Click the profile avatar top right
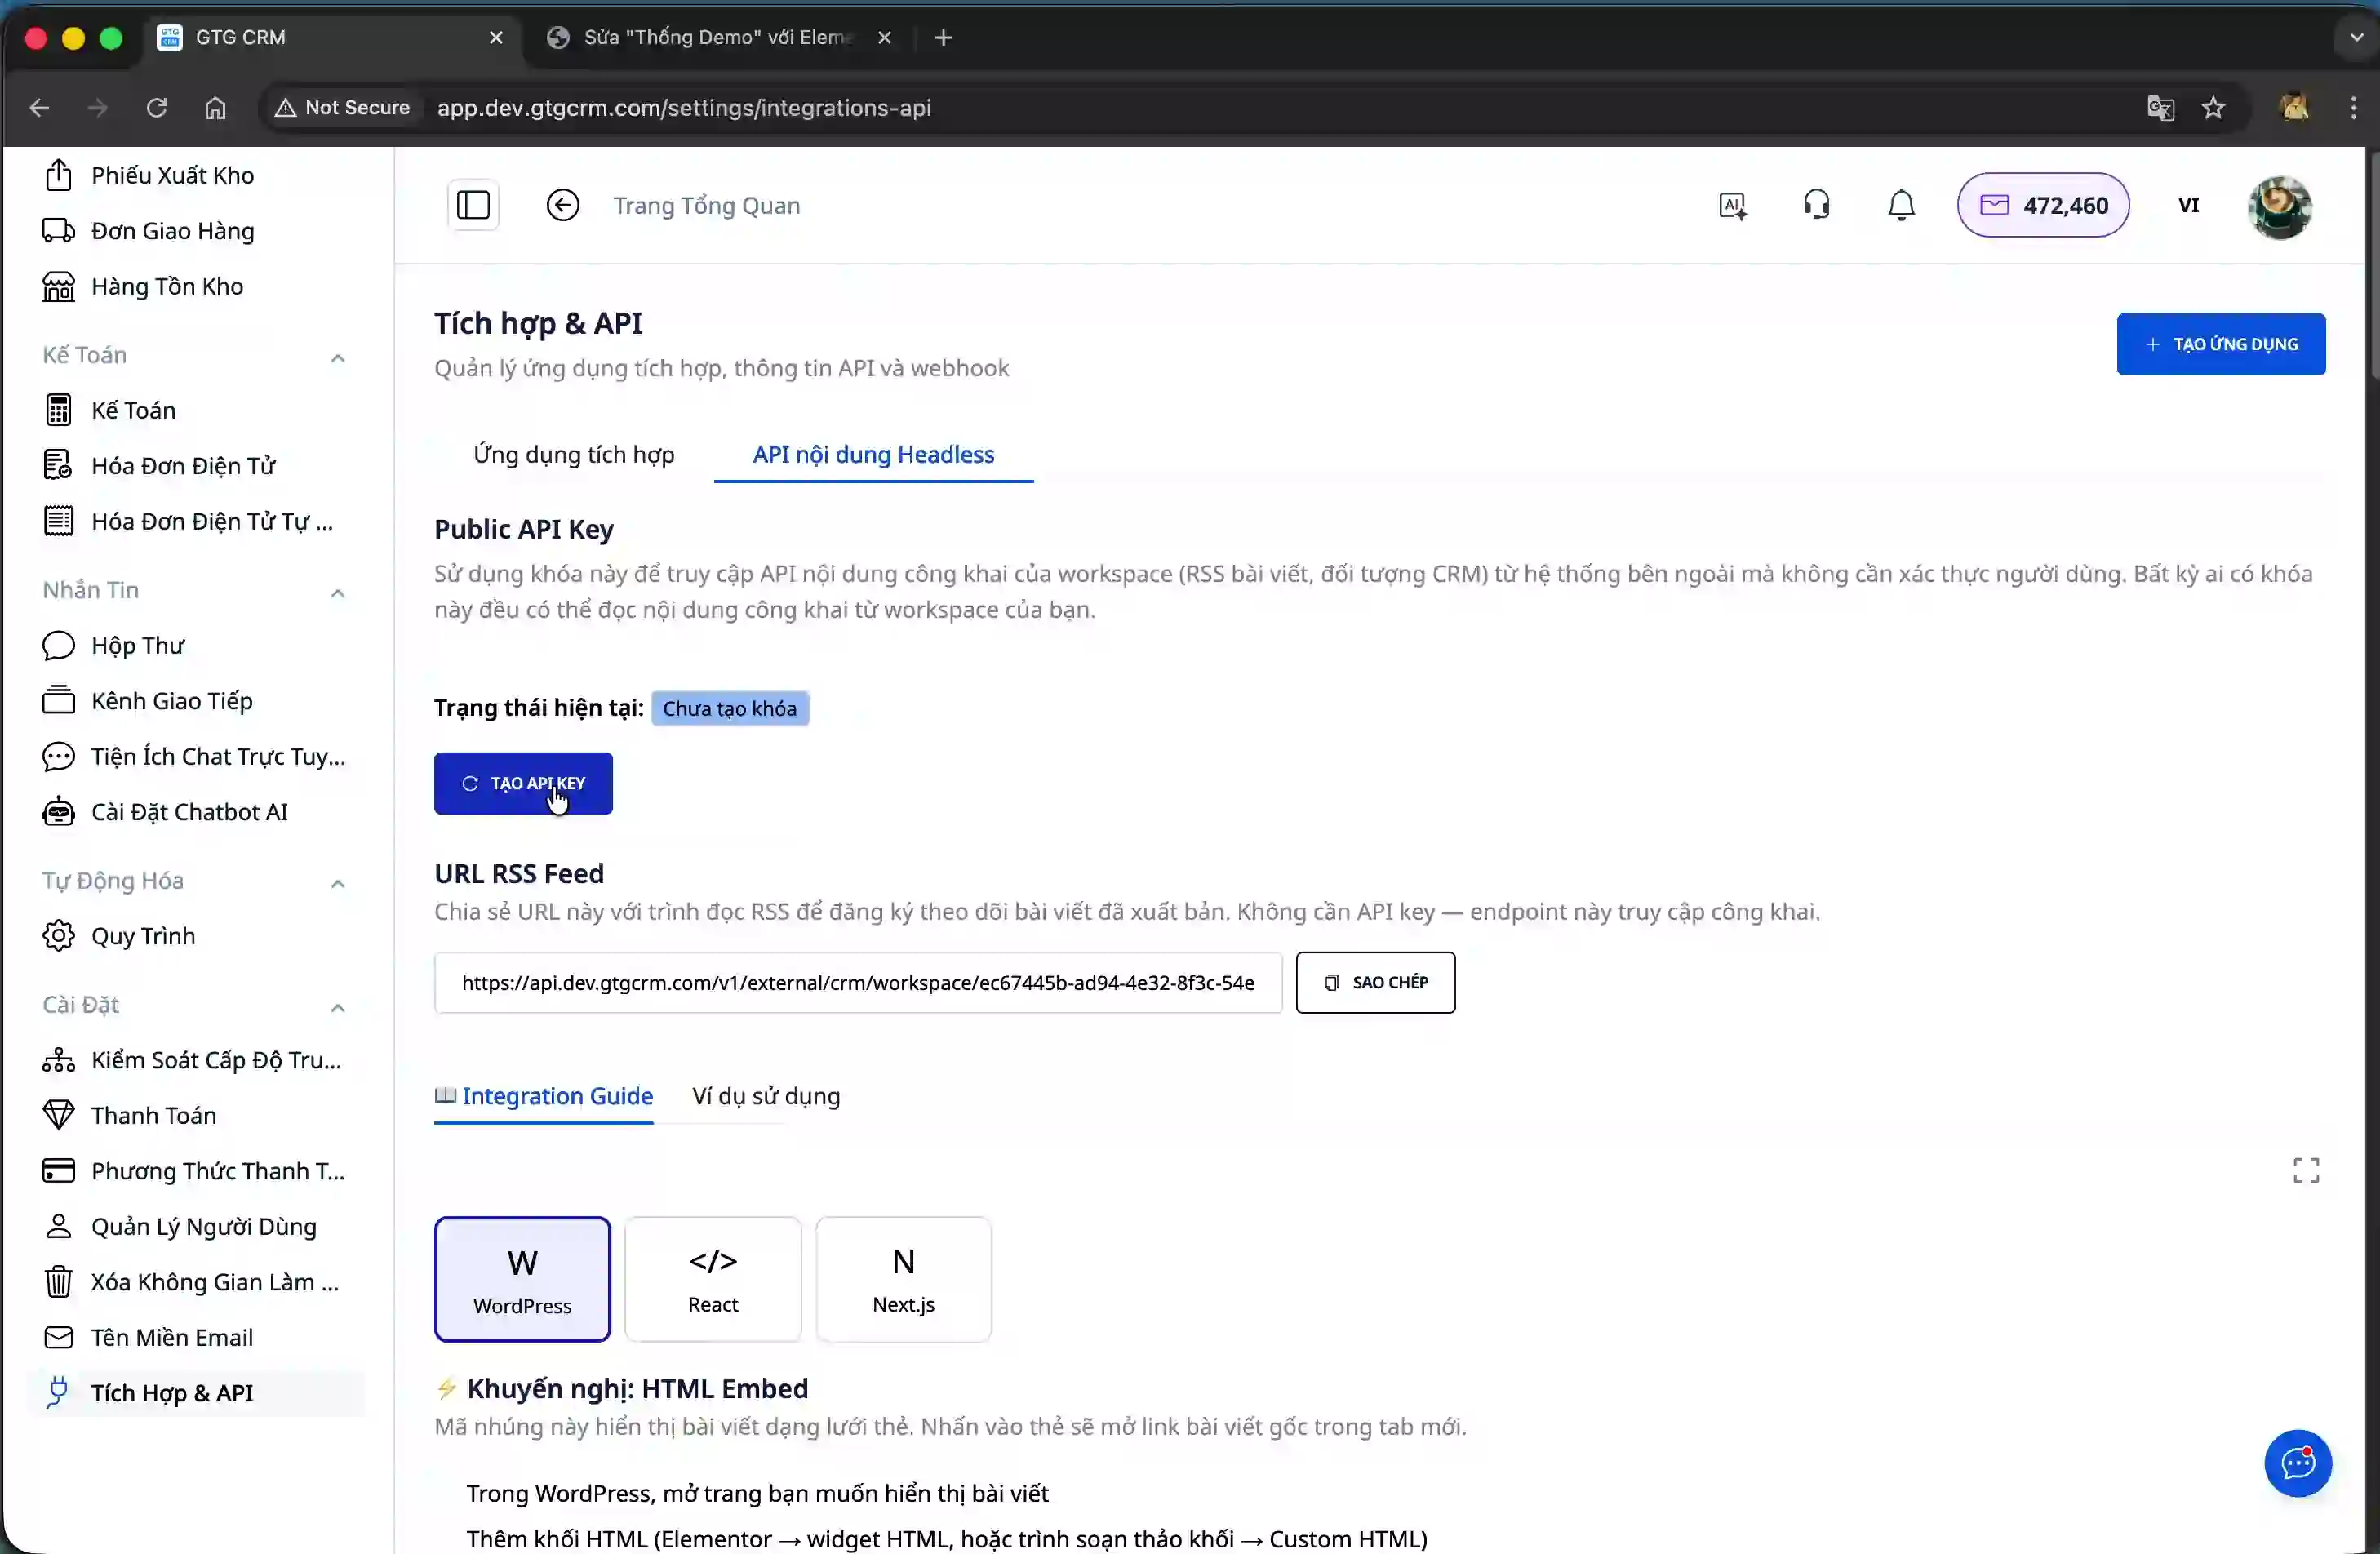Screen dimensions: 2380x1554 tap(2280, 206)
